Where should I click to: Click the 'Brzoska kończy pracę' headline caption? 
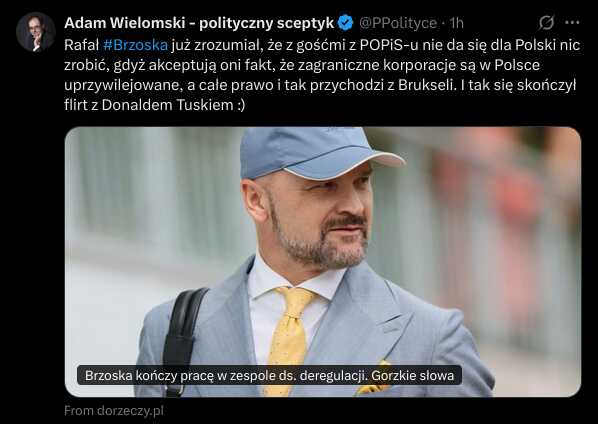point(269,376)
